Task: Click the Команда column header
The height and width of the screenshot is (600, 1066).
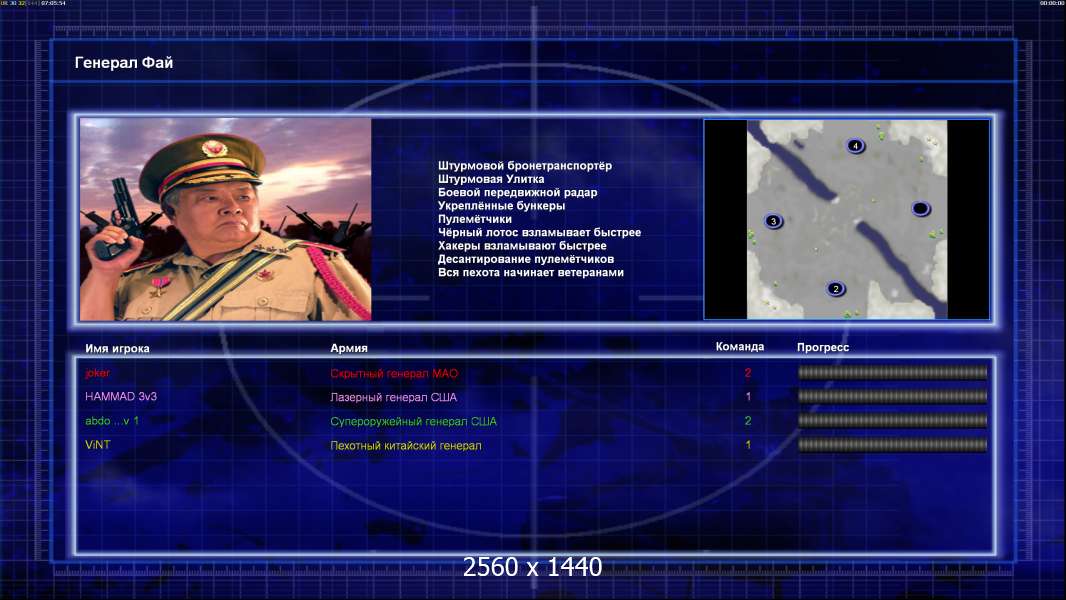Action: (x=740, y=347)
